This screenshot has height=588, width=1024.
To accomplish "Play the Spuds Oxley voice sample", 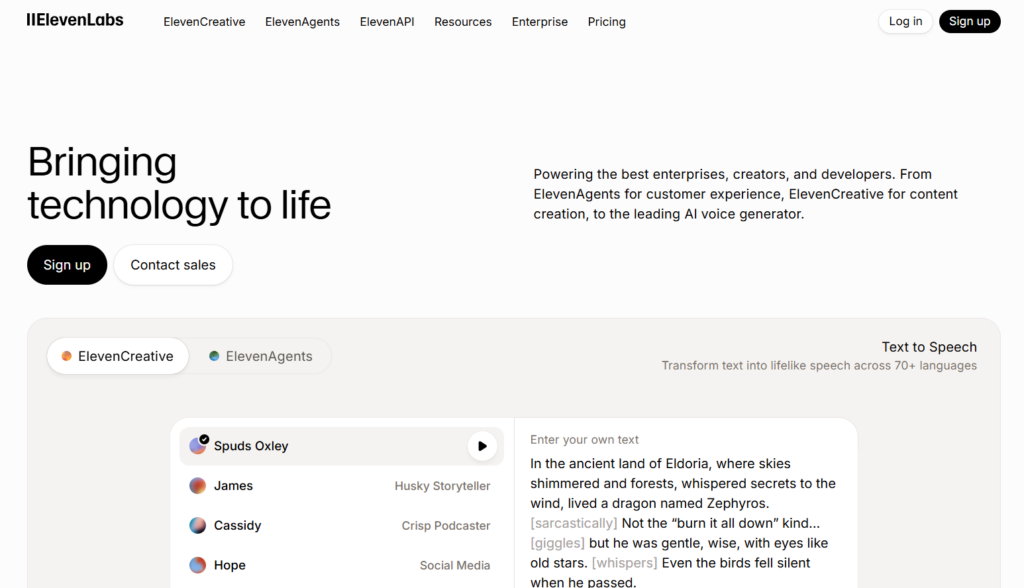I will tap(482, 446).
